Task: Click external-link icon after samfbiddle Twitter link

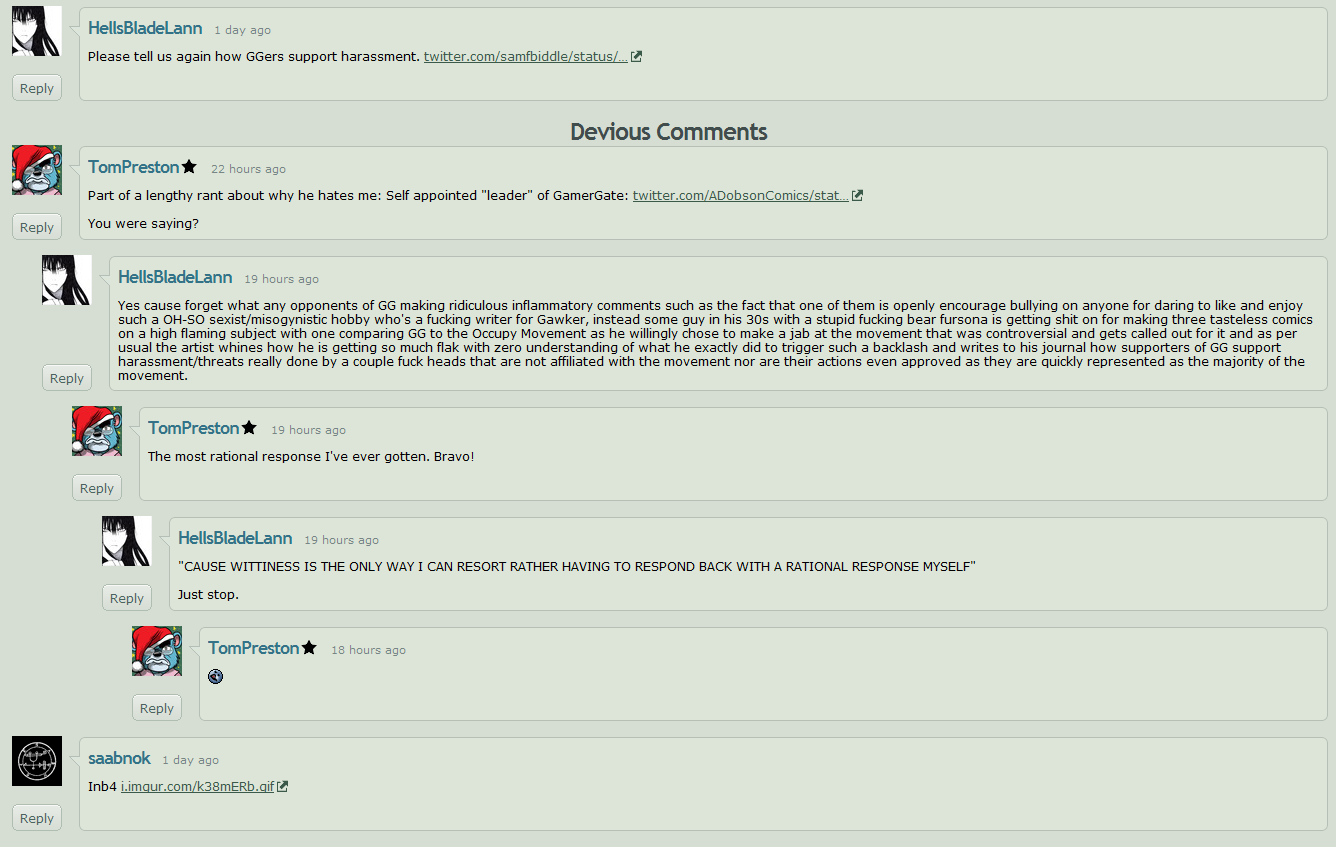Action: point(636,57)
